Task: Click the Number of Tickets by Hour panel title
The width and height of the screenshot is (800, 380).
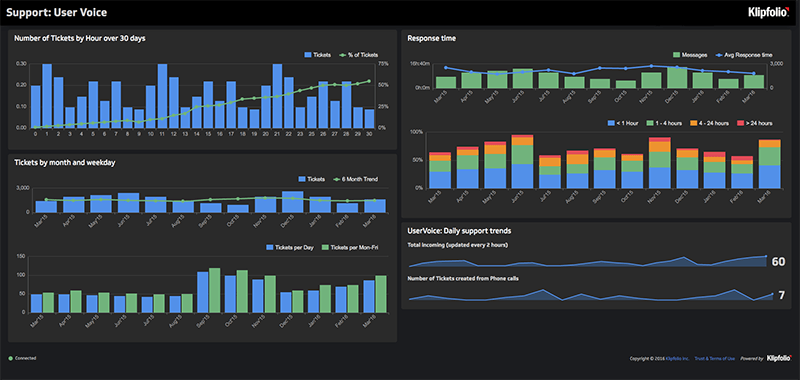Action: tap(81, 38)
